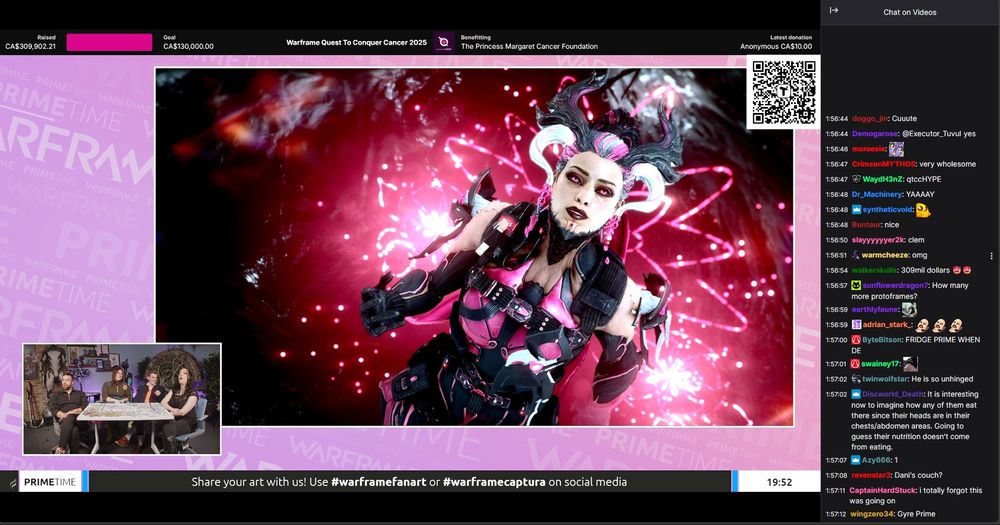This screenshot has height=525, width=1000.
Task: Click the ravenstar3 username
Action: point(873,475)
